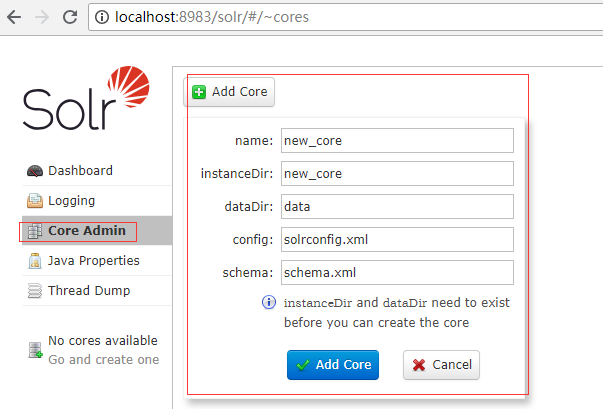Click the 'instanceDir:' label

pos(237,174)
